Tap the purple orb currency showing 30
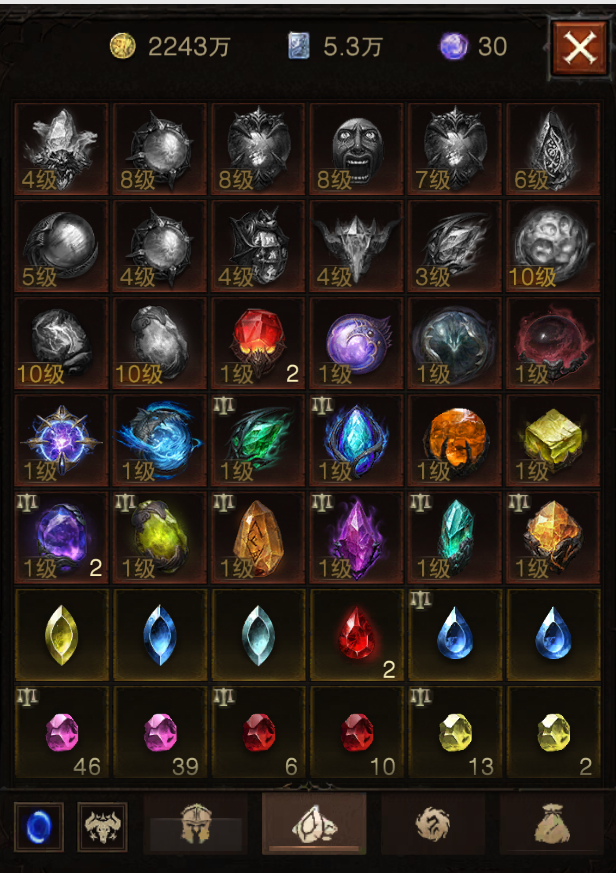Screen dimensions: 616x873 coord(473,46)
